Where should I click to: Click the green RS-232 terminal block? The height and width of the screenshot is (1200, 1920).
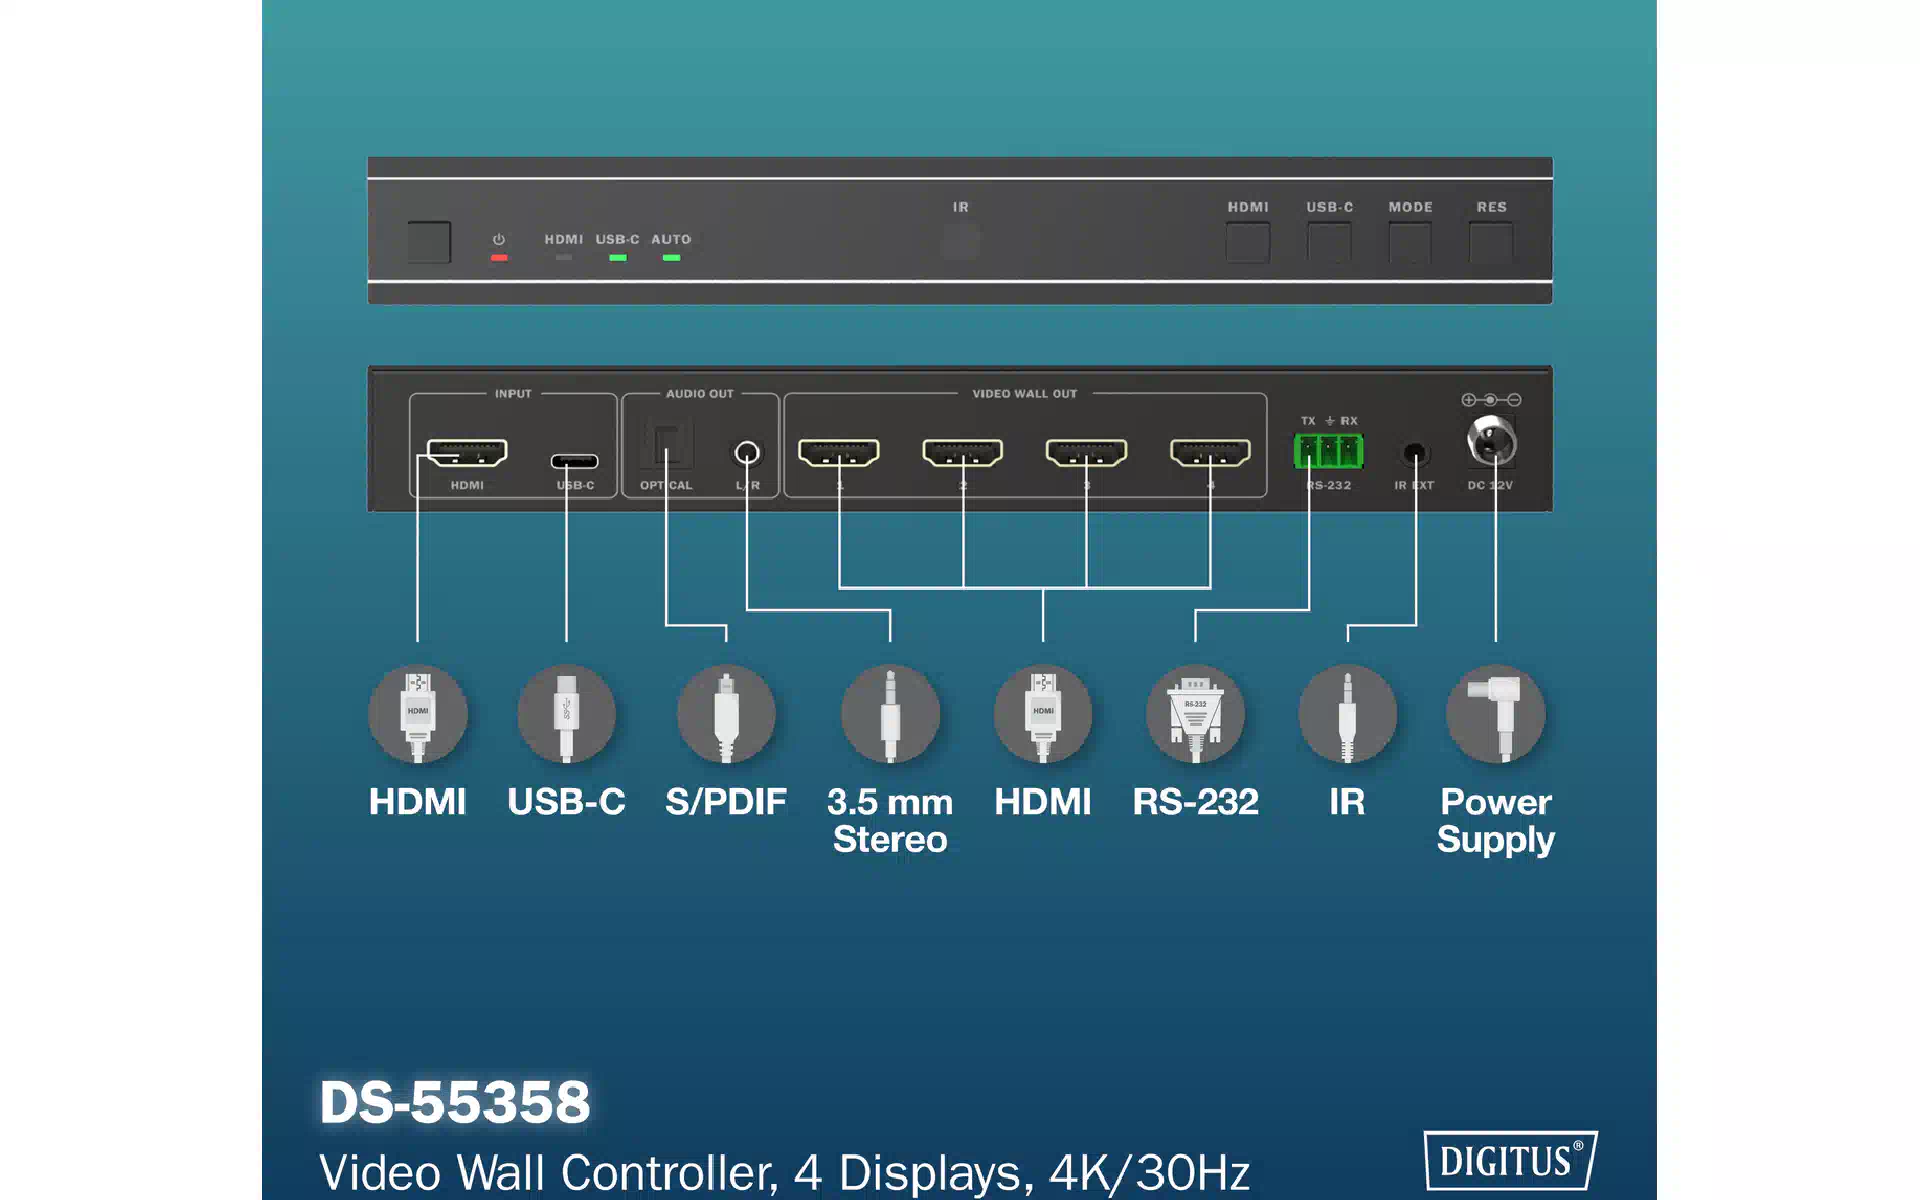click(x=1328, y=451)
